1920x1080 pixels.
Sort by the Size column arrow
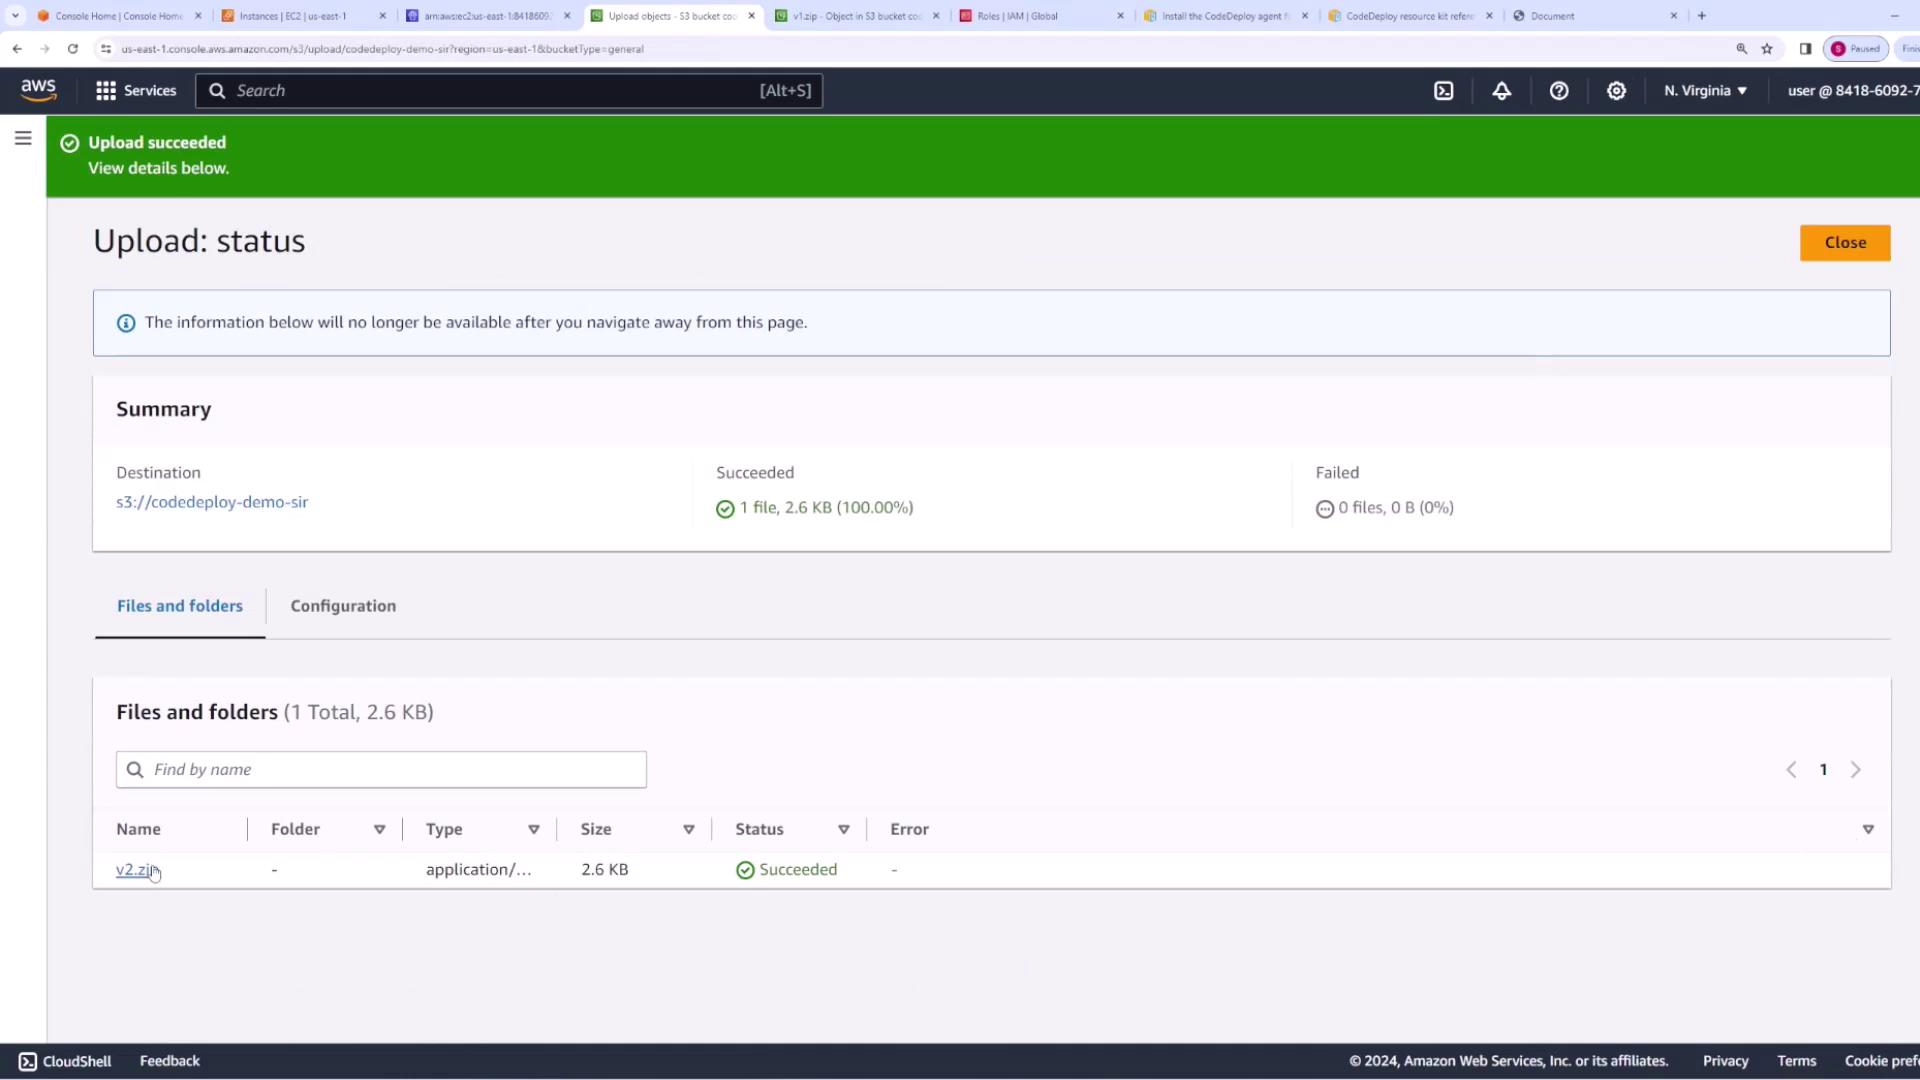click(688, 830)
